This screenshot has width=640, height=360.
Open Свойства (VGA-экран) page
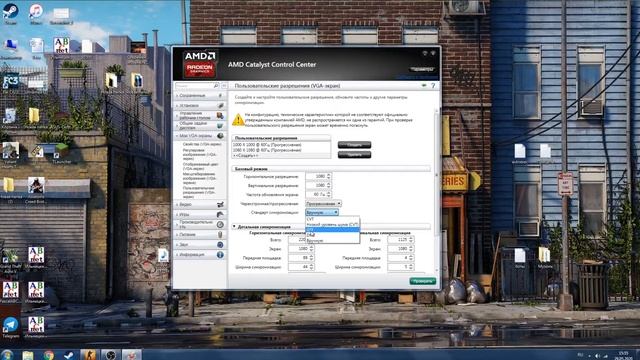click(x=202, y=144)
